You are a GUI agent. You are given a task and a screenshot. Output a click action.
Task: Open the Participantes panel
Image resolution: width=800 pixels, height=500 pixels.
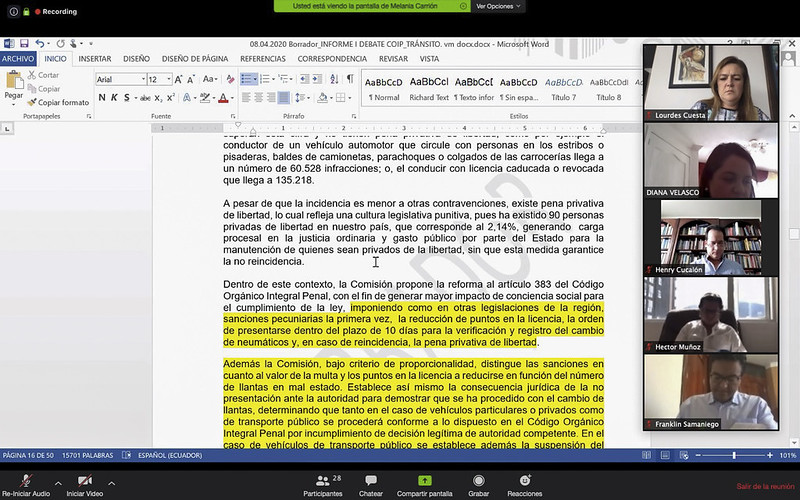point(322,481)
